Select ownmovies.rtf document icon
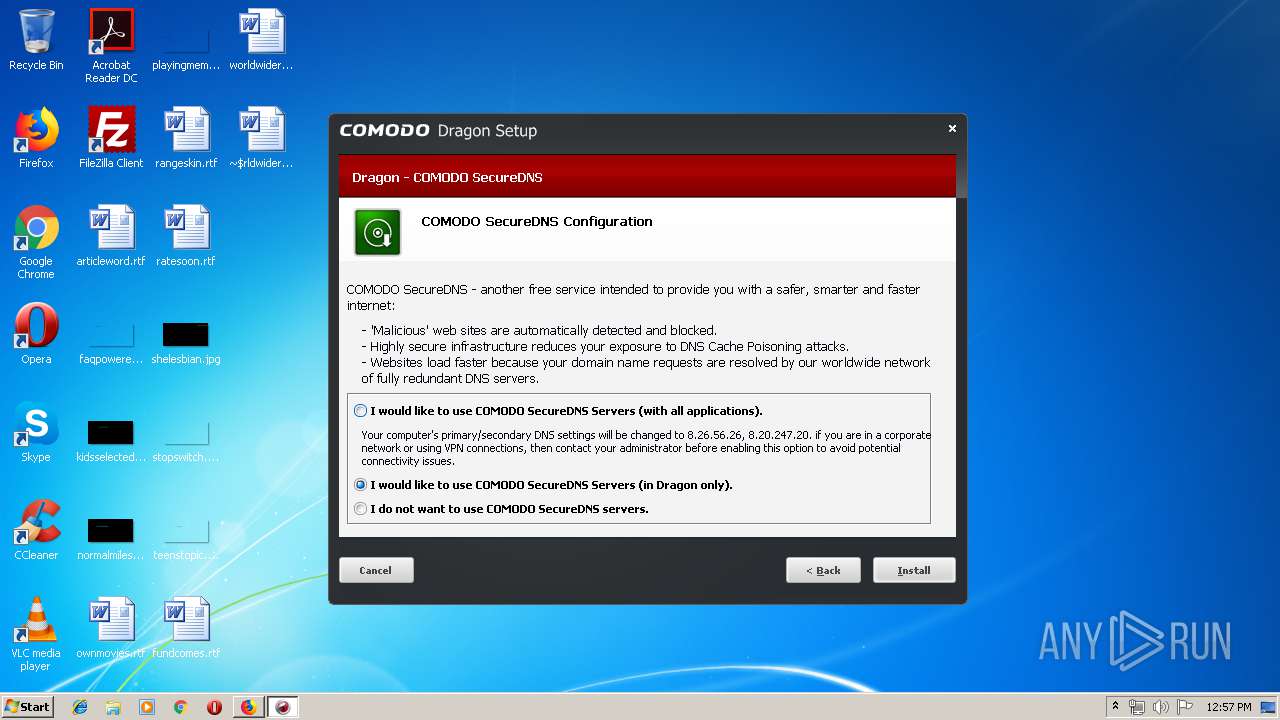This screenshot has height=720, width=1280. 111,628
